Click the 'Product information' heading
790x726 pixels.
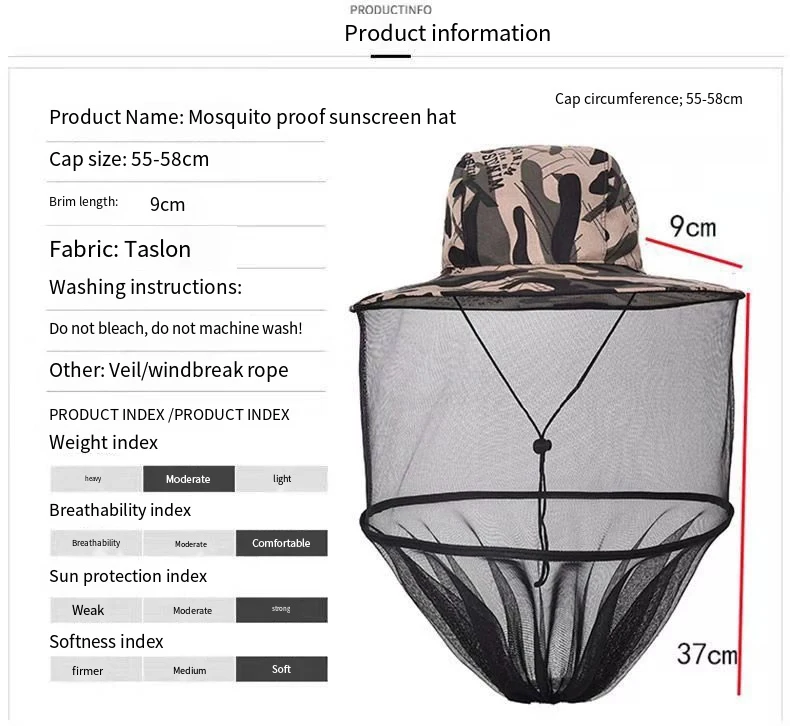coord(447,33)
